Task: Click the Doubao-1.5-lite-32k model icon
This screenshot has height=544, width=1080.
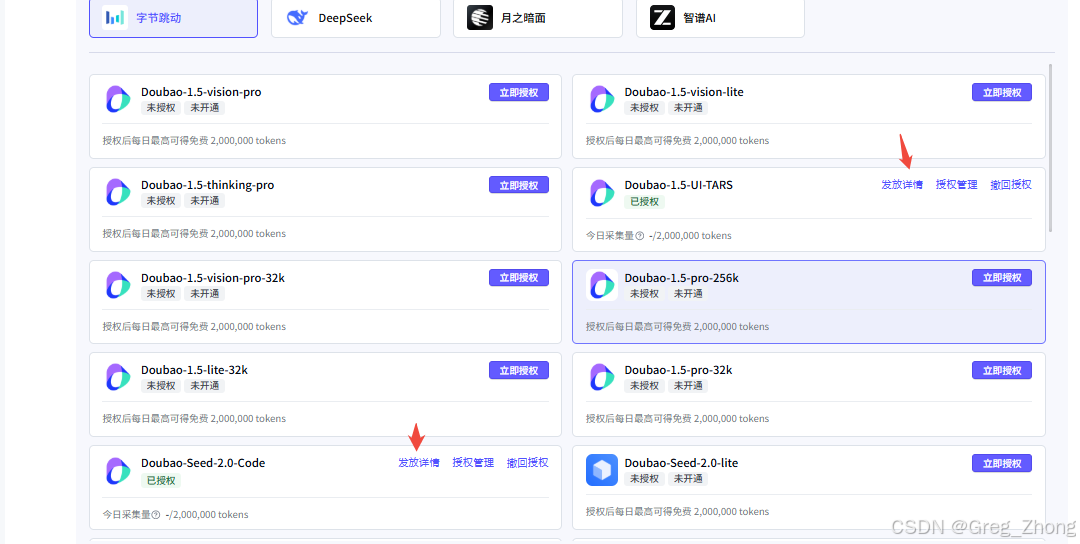Action: 118,377
